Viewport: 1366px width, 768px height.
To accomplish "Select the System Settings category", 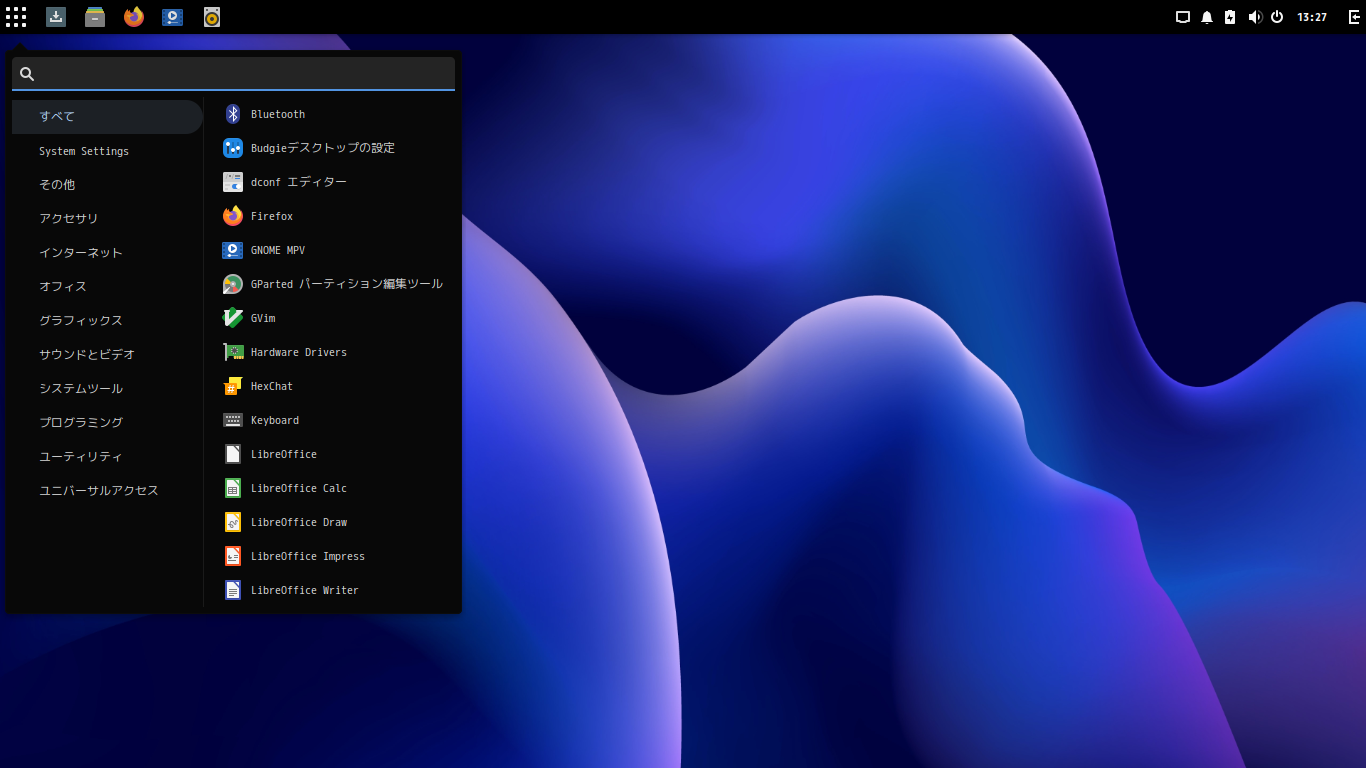I will point(108,151).
